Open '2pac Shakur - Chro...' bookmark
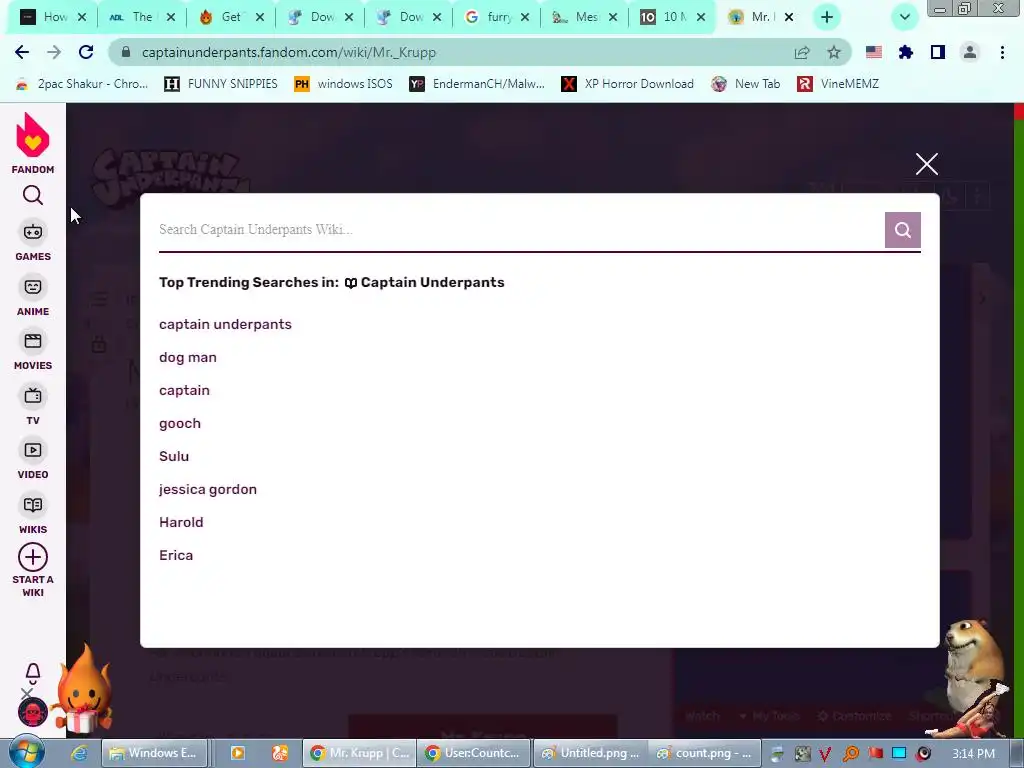1024x768 pixels. click(82, 84)
